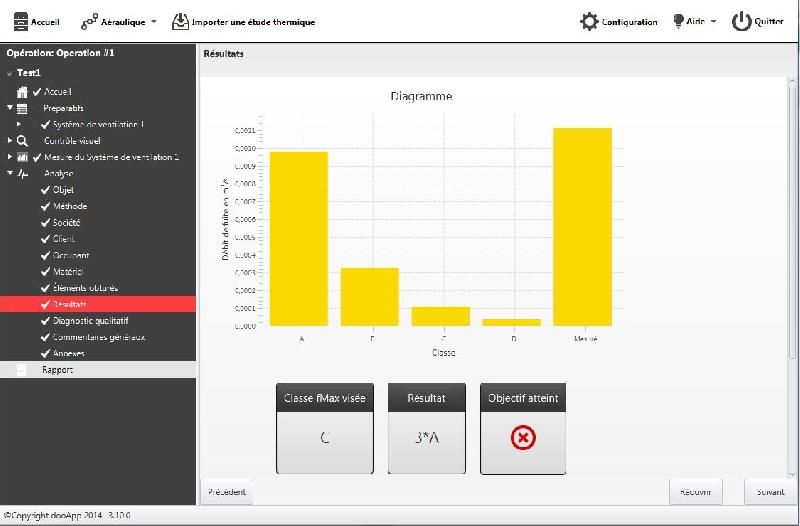Viewport: 800px width, 526px height.
Task: Click the Précédent button
Action: pos(227,492)
